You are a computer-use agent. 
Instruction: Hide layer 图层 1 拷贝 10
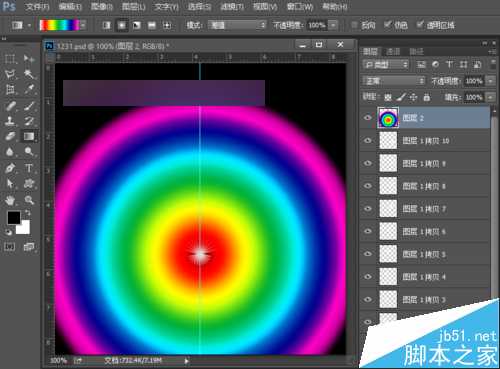(x=368, y=140)
